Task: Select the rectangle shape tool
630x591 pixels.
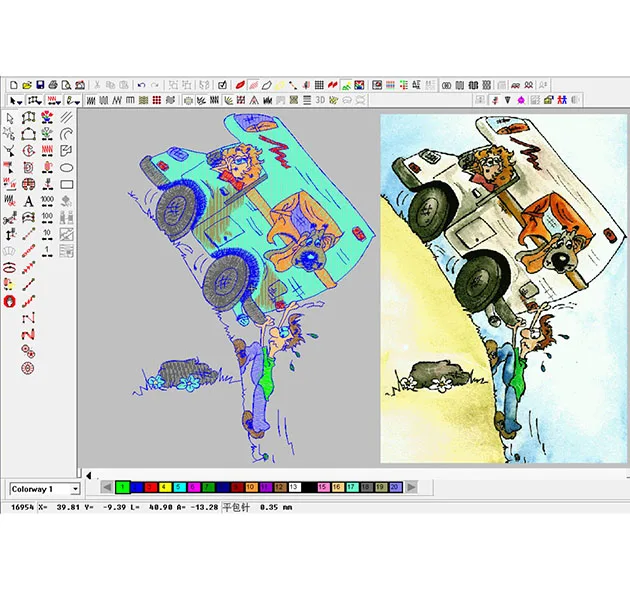Action: click(67, 184)
